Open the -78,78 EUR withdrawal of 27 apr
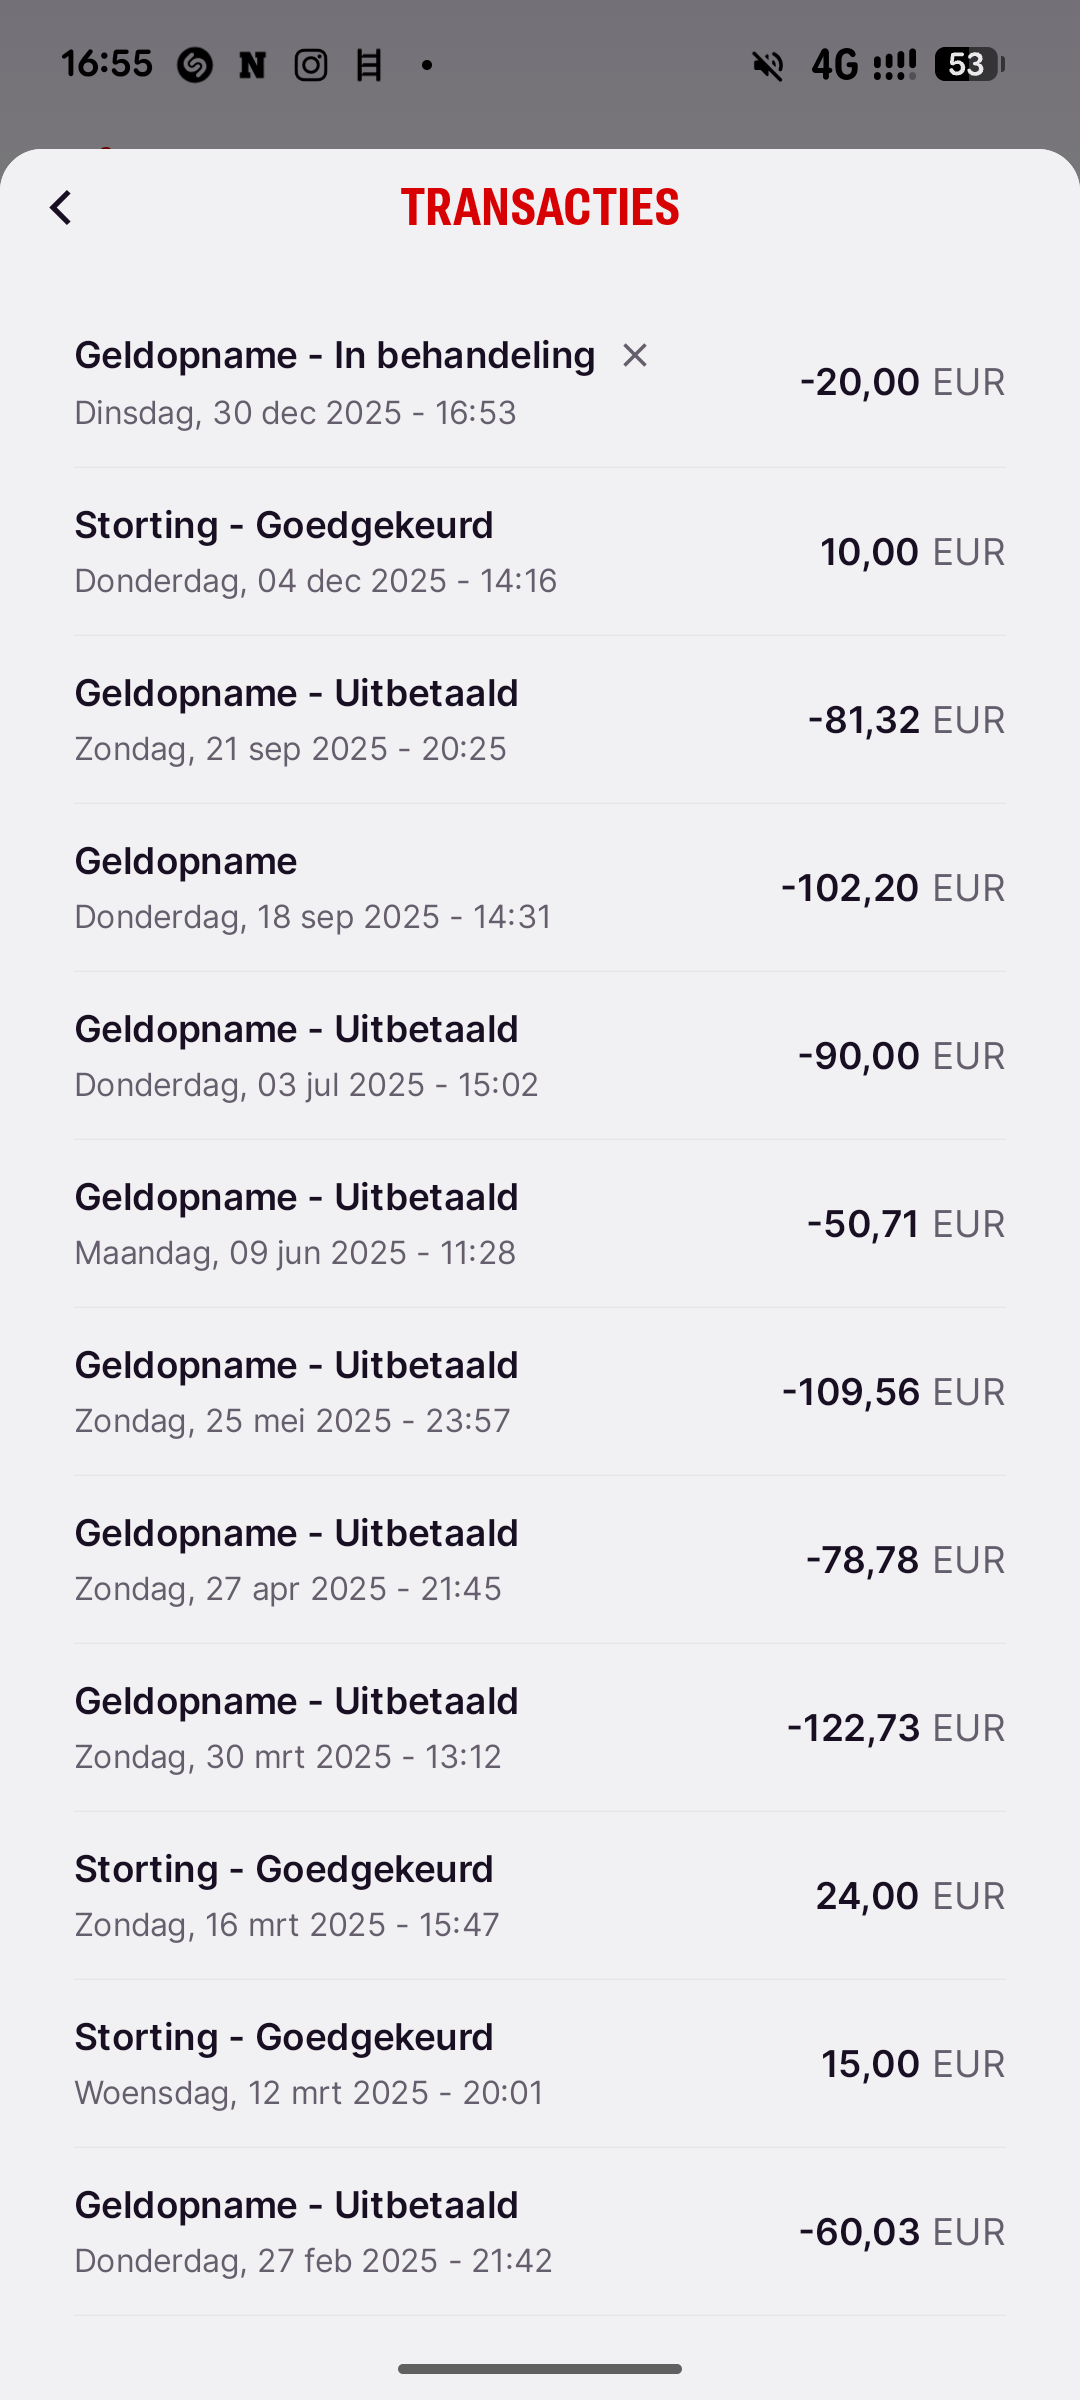This screenshot has width=1080, height=2400. (540, 1560)
